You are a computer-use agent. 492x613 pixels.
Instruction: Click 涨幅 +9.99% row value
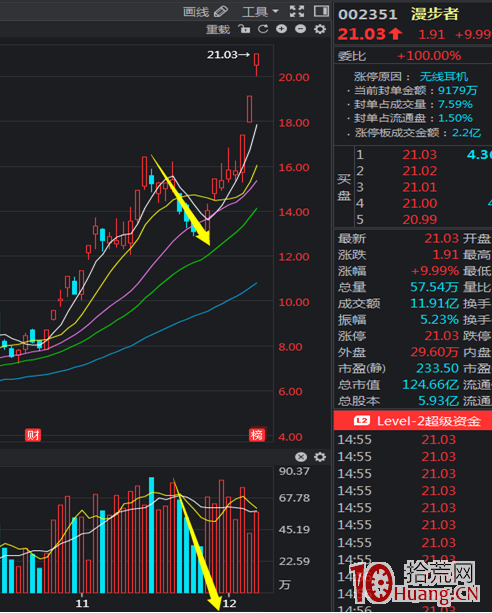[435, 271]
